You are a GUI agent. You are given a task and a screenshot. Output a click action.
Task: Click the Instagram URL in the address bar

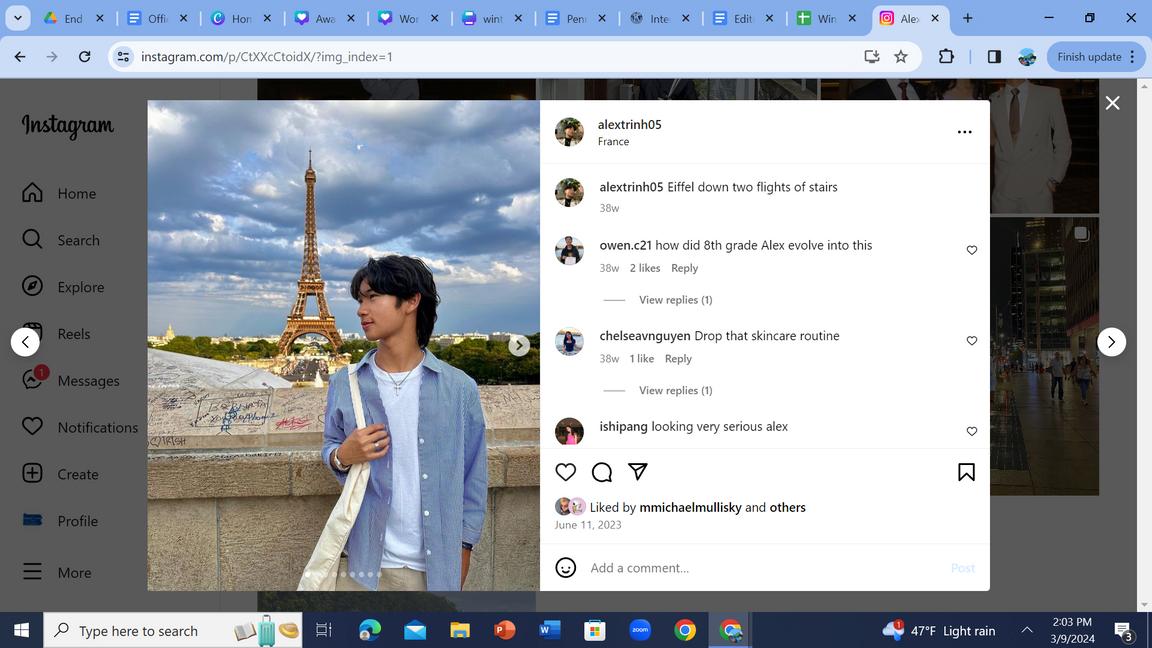(267, 57)
